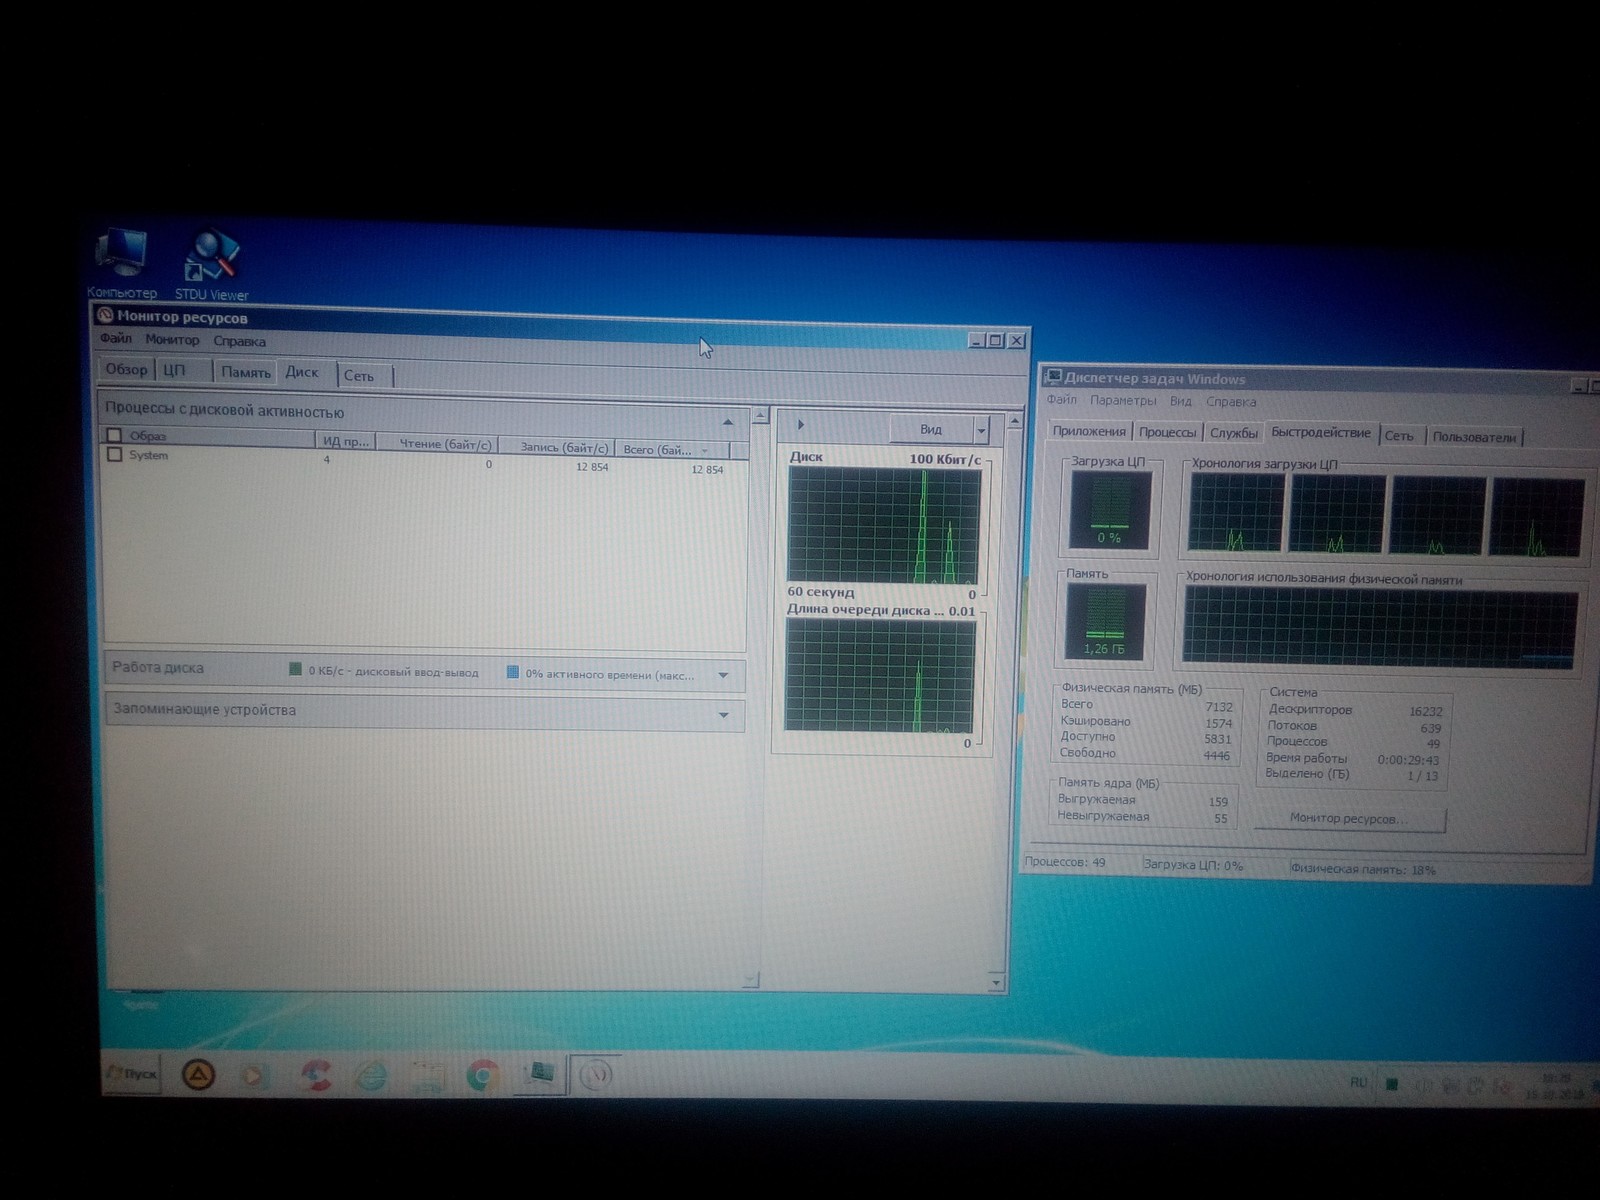
Task: Click the Монитор ресурсов... button
Action: point(1347,819)
